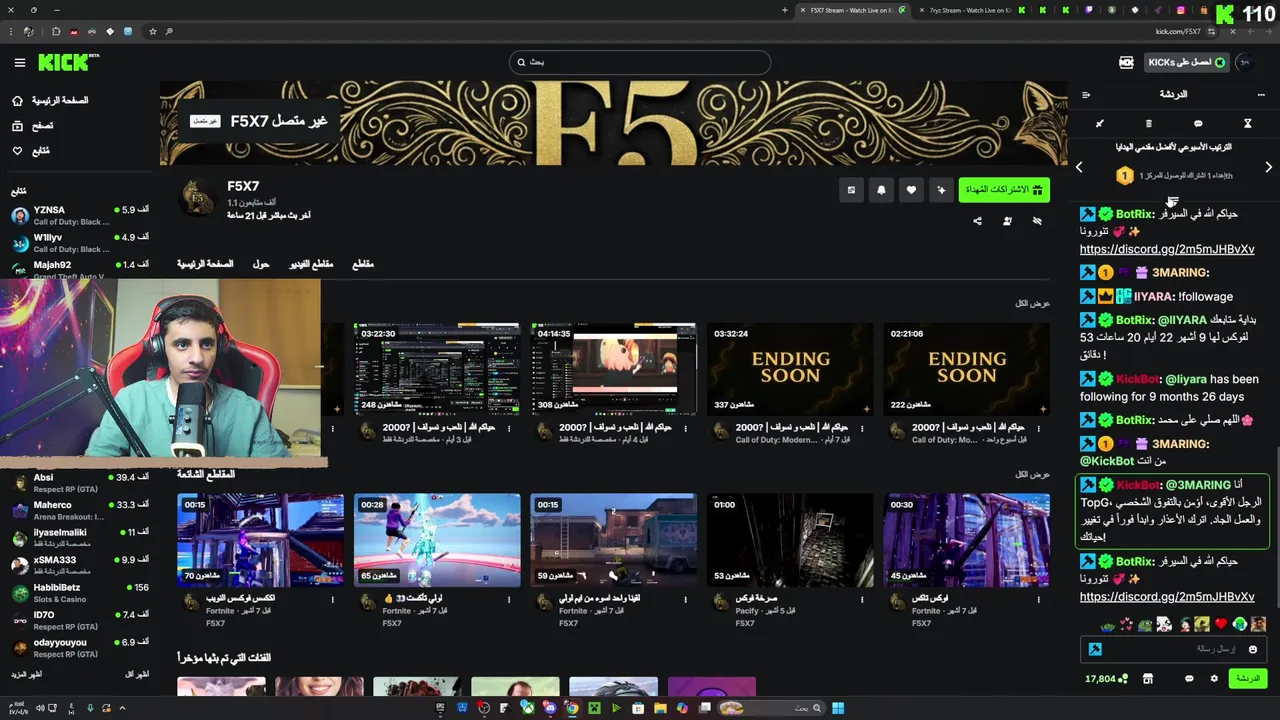Click the speech bubble icon beside chat settings
This screenshot has height=720, width=1280.
coord(1189,678)
